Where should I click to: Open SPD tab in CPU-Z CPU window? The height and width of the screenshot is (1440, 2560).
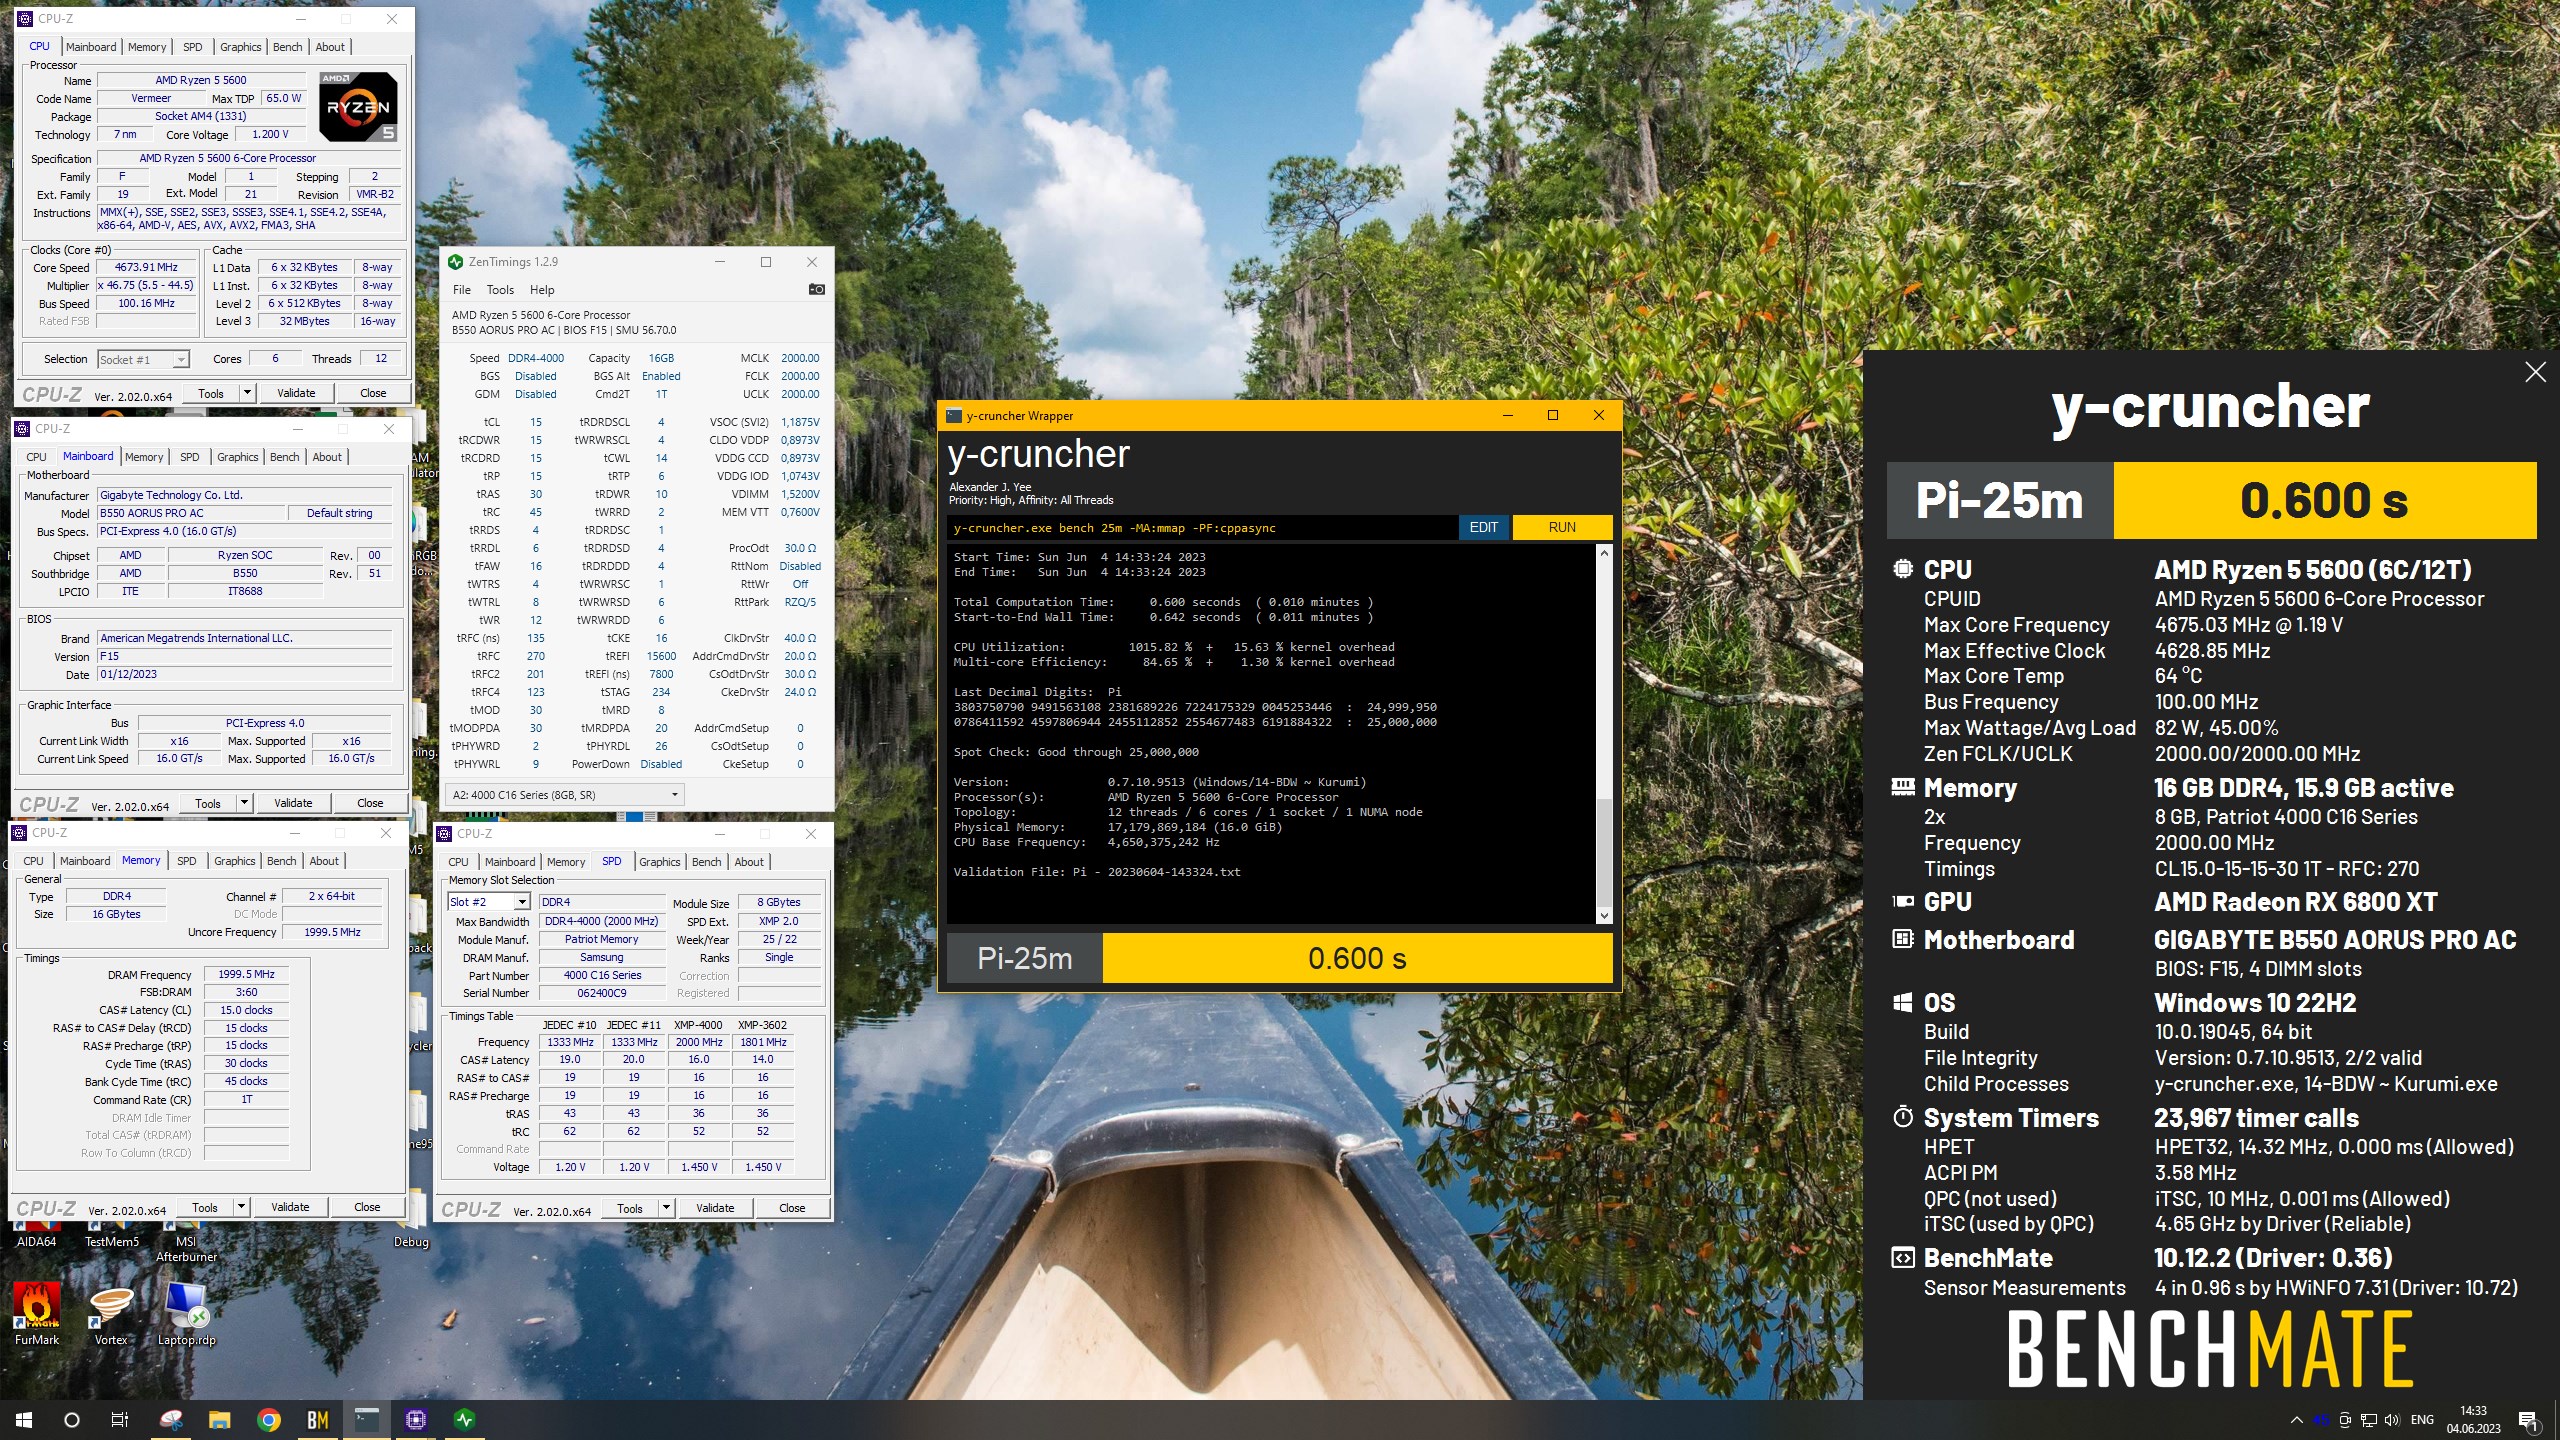pyautogui.click(x=193, y=47)
